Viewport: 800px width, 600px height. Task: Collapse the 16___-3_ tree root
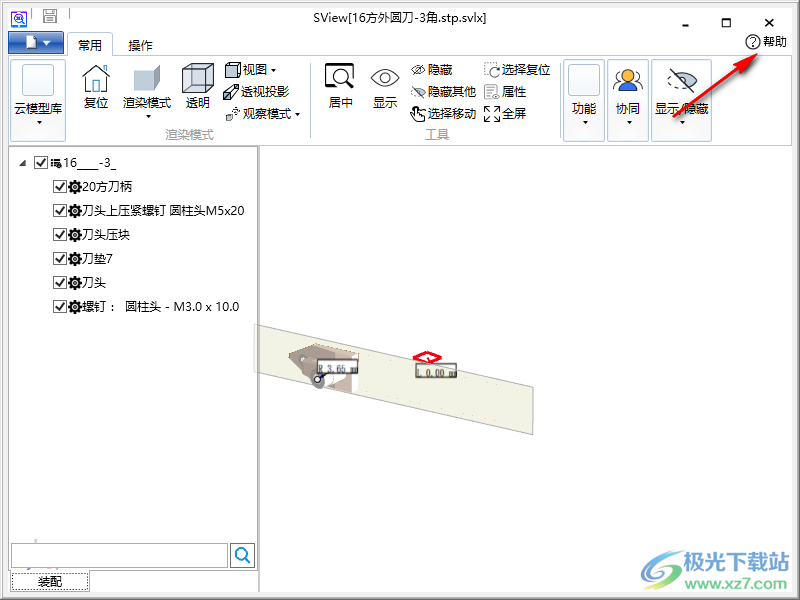[22, 163]
